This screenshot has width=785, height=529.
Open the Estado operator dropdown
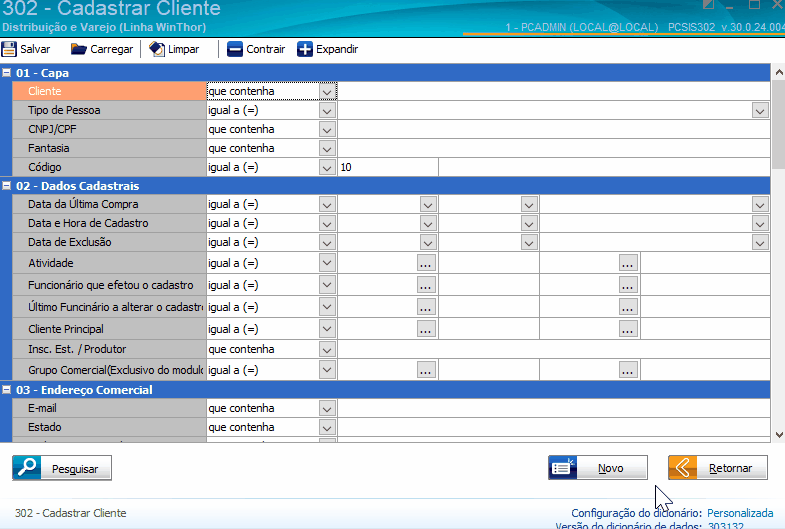pyautogui.click(x=327, y=427)
